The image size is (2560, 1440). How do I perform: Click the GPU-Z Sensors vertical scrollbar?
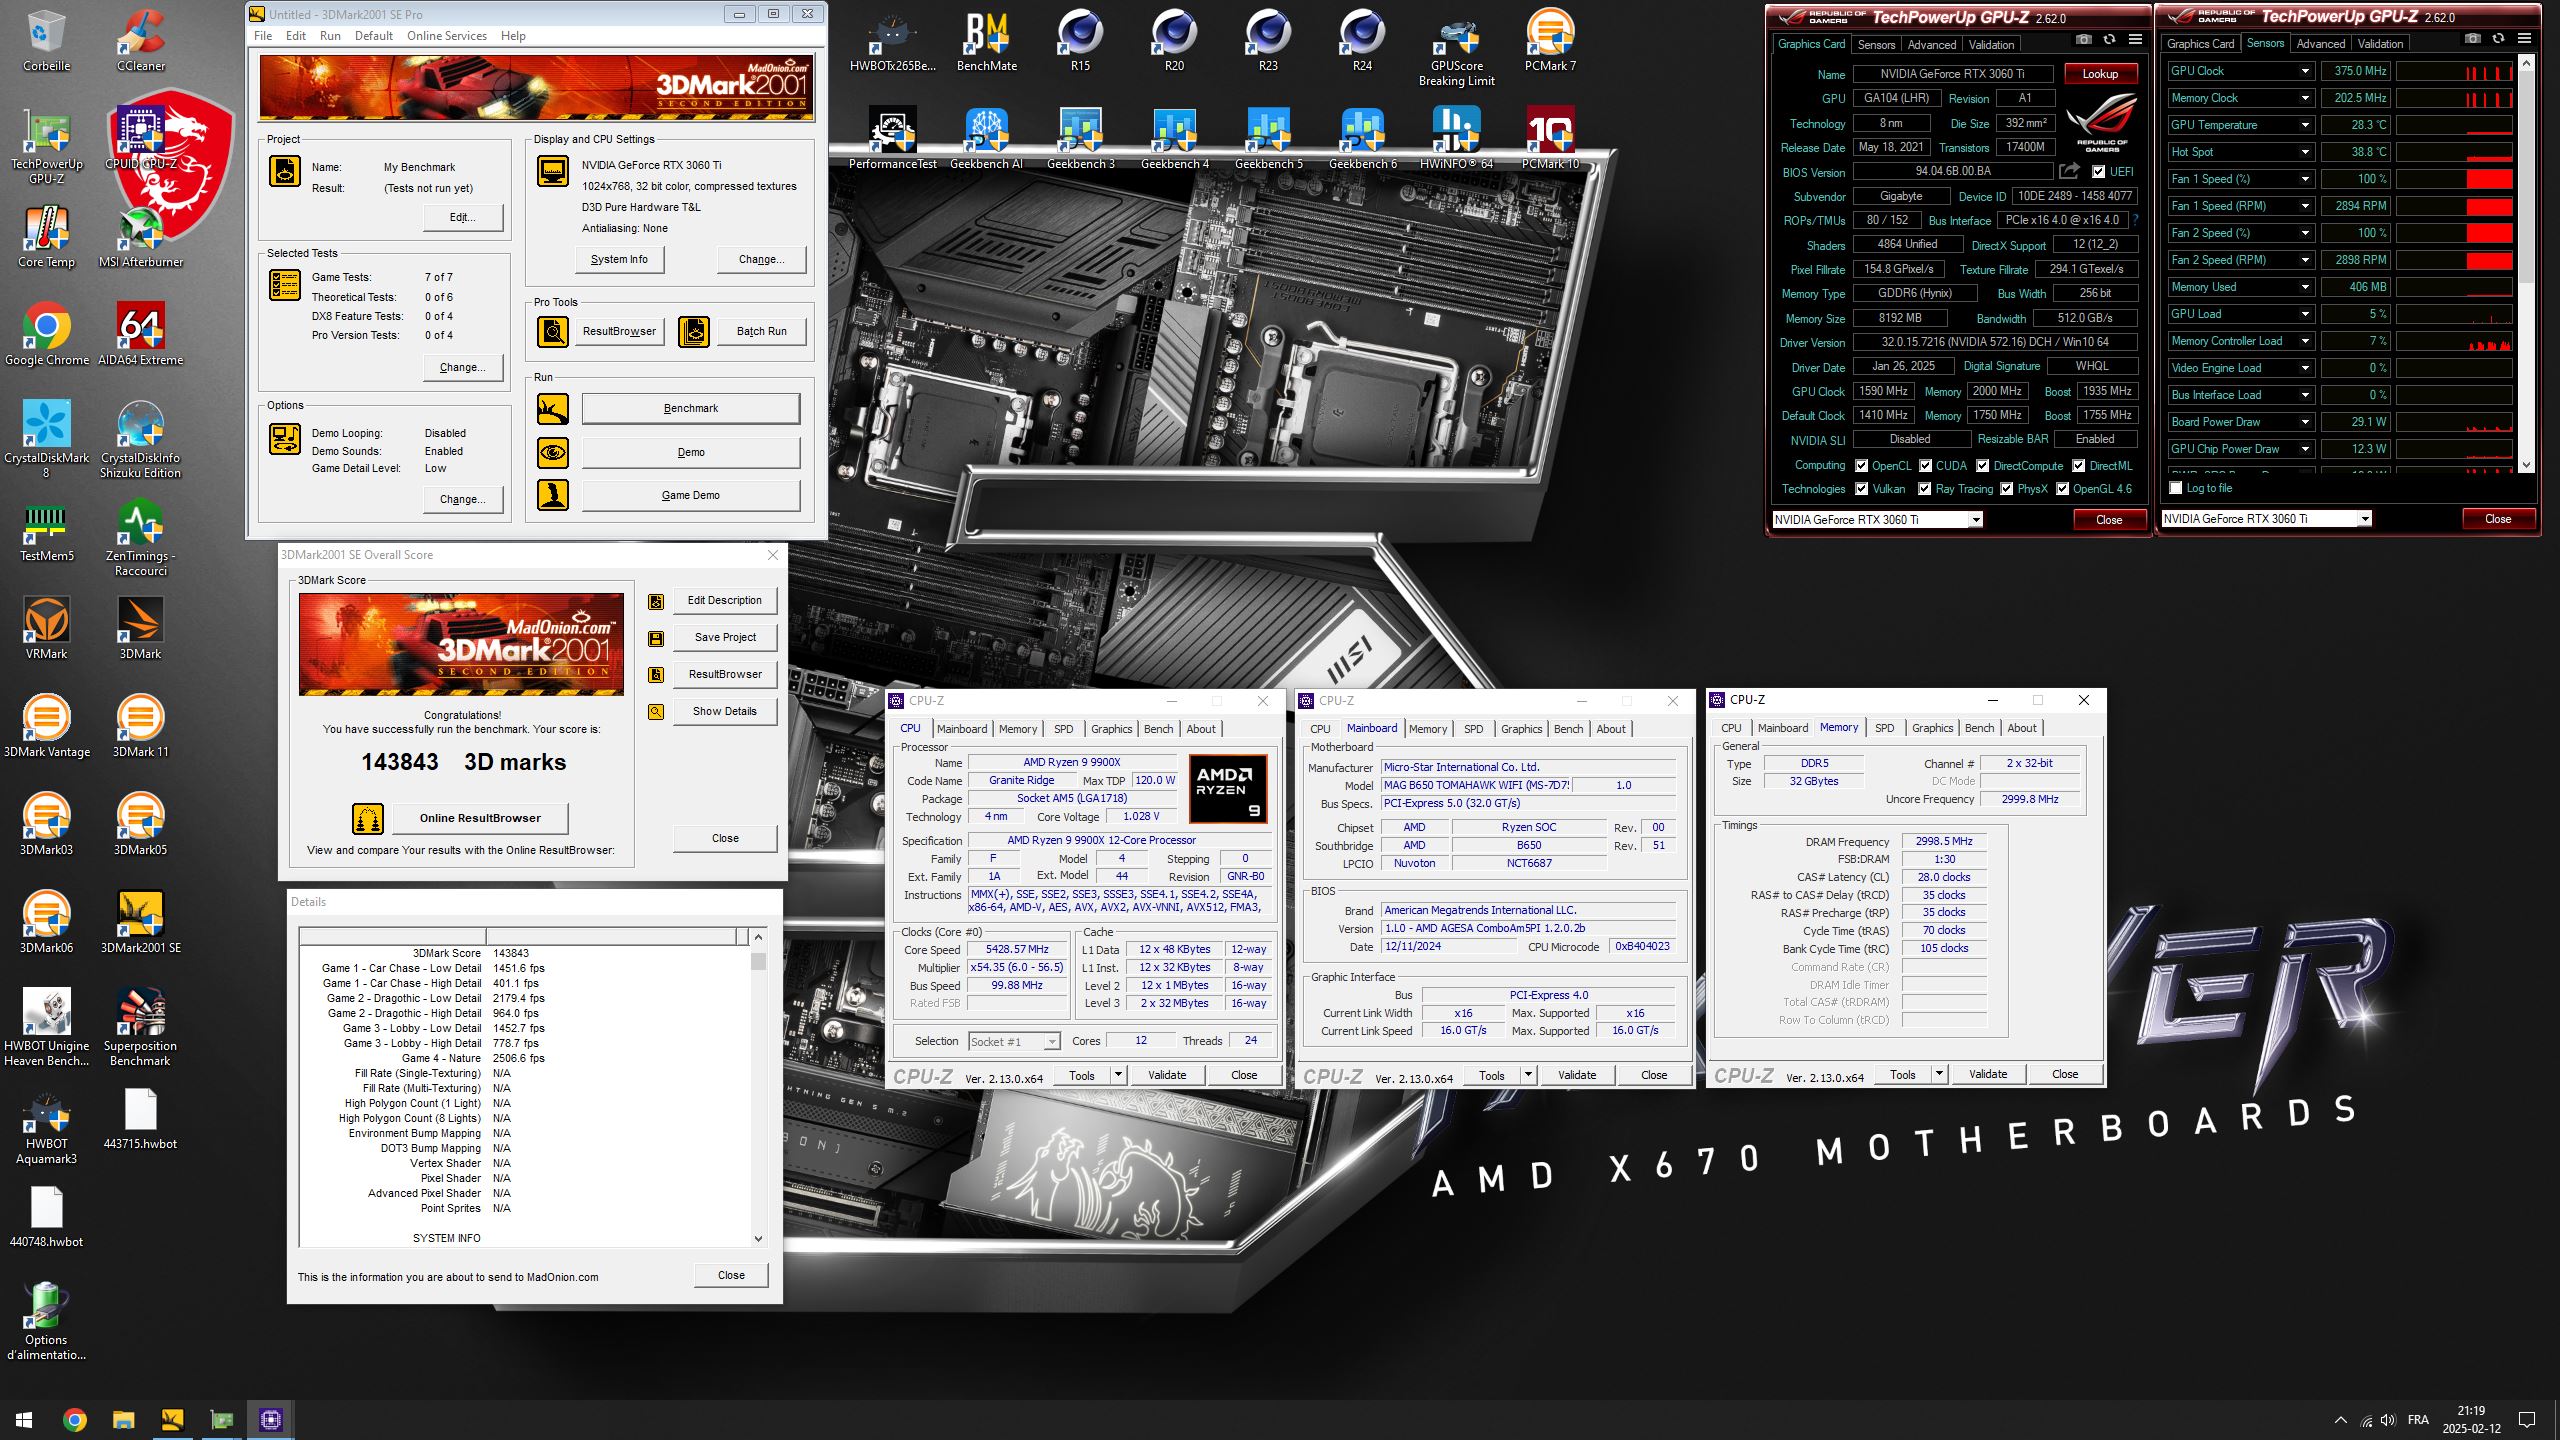point(2527,264)
